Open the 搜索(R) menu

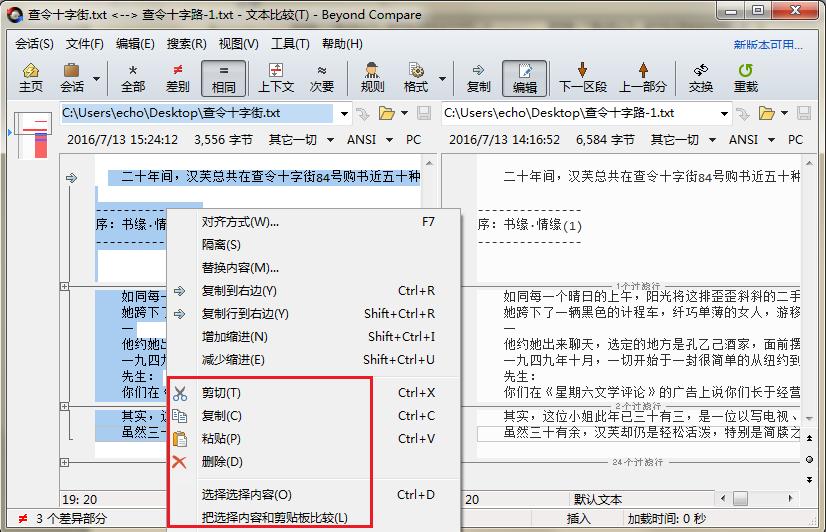point(186,44)
